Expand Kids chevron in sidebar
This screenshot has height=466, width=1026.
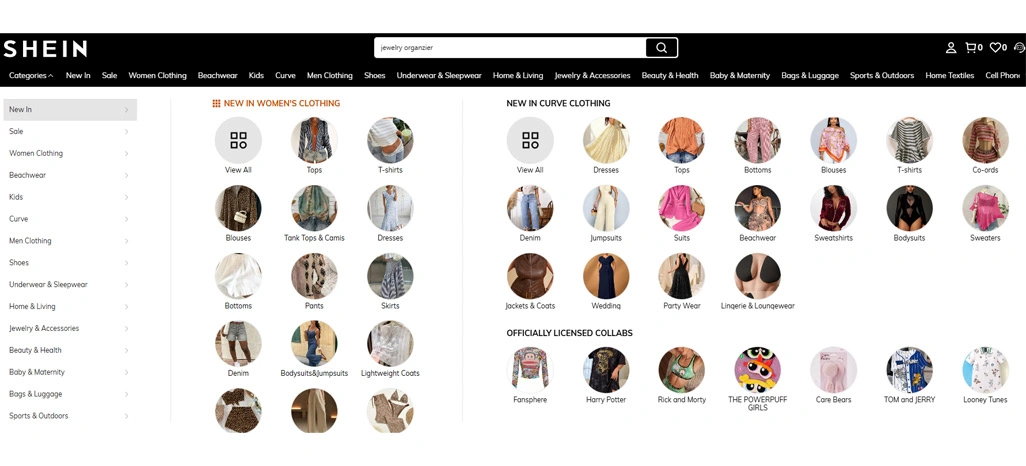pos(126,197)
